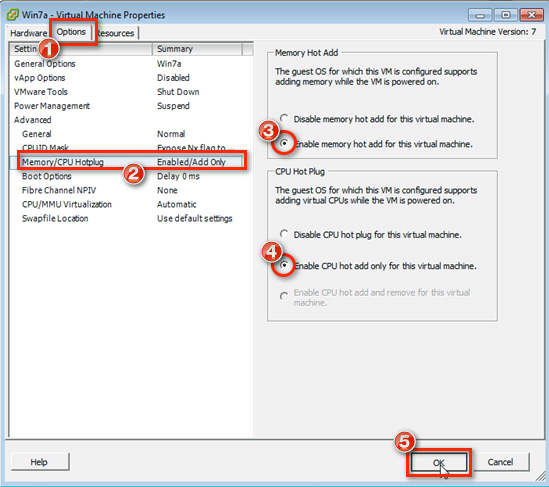Close the Virtual Machine Properties window
This screenshot has height=487, width=549.
pyautogui.click(x=531, y=15)
